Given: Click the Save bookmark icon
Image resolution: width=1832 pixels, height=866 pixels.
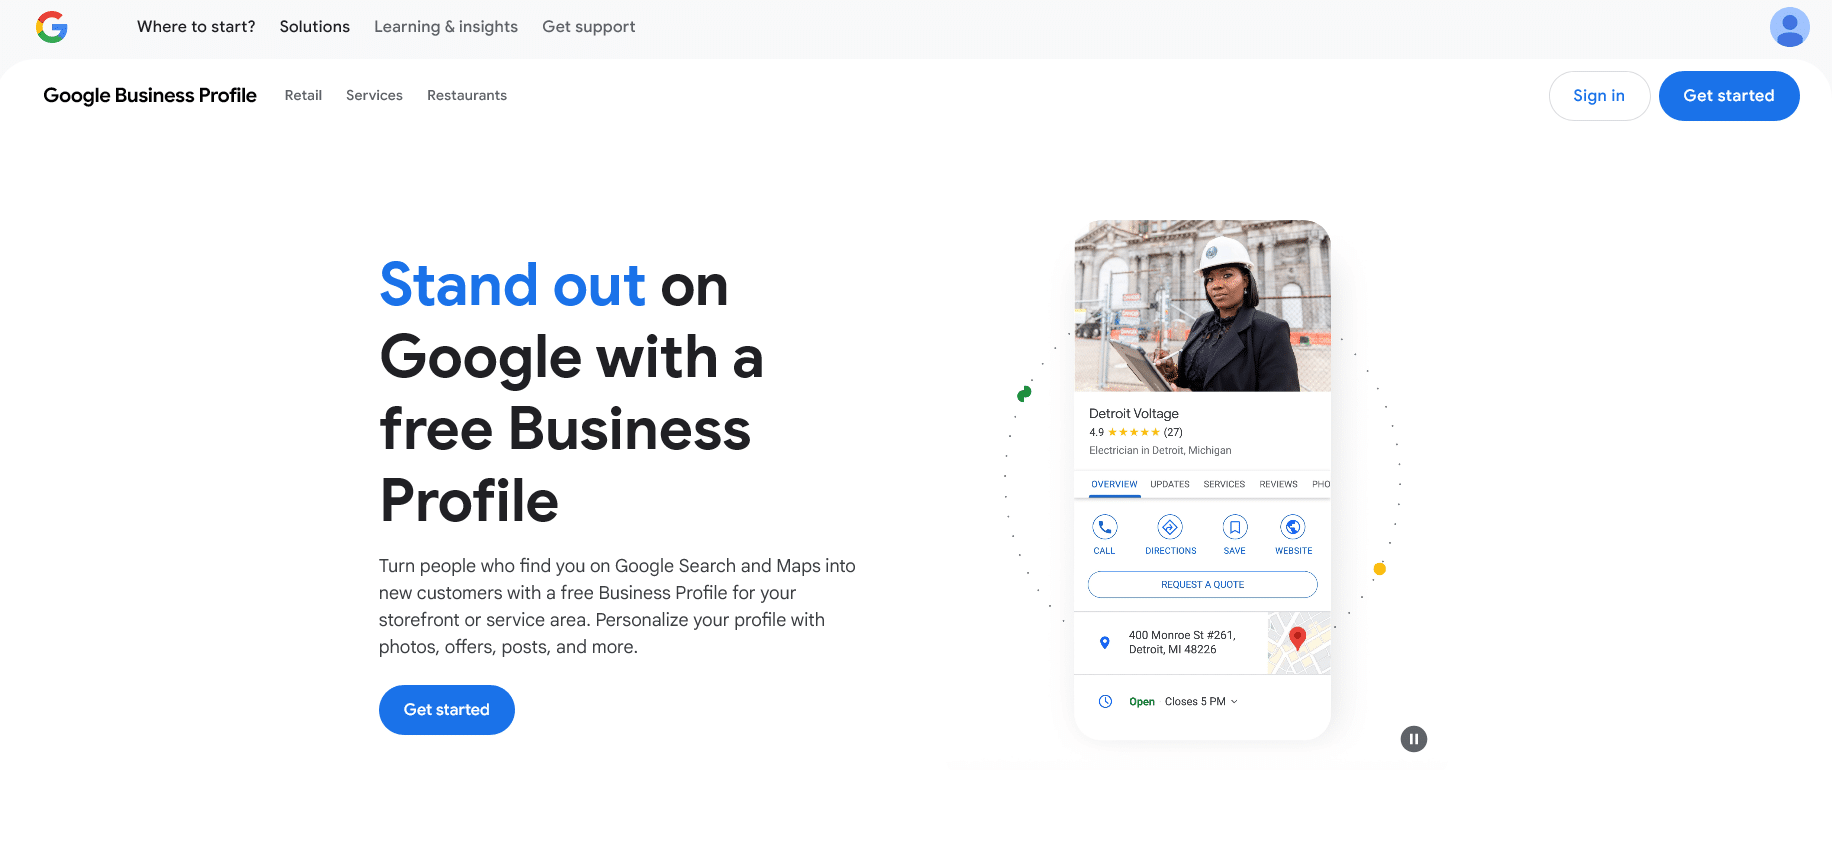Looking at the screenshot, I should tap(1235, 527).
